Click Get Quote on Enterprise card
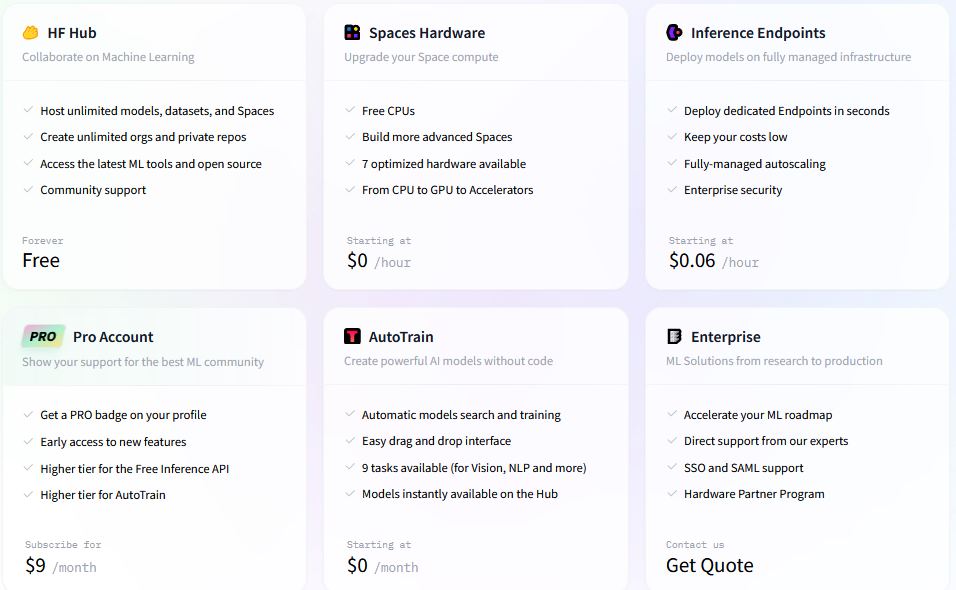This screenshot has width=956, height=590. click(x=710, y=566)
